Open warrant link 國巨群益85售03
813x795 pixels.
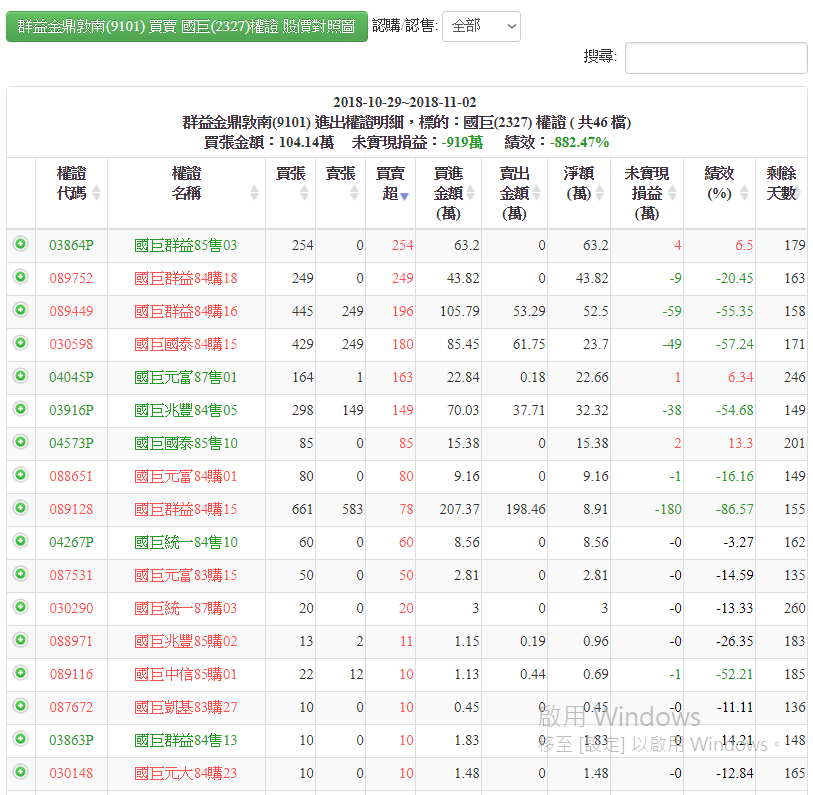[x=186, y=245]
